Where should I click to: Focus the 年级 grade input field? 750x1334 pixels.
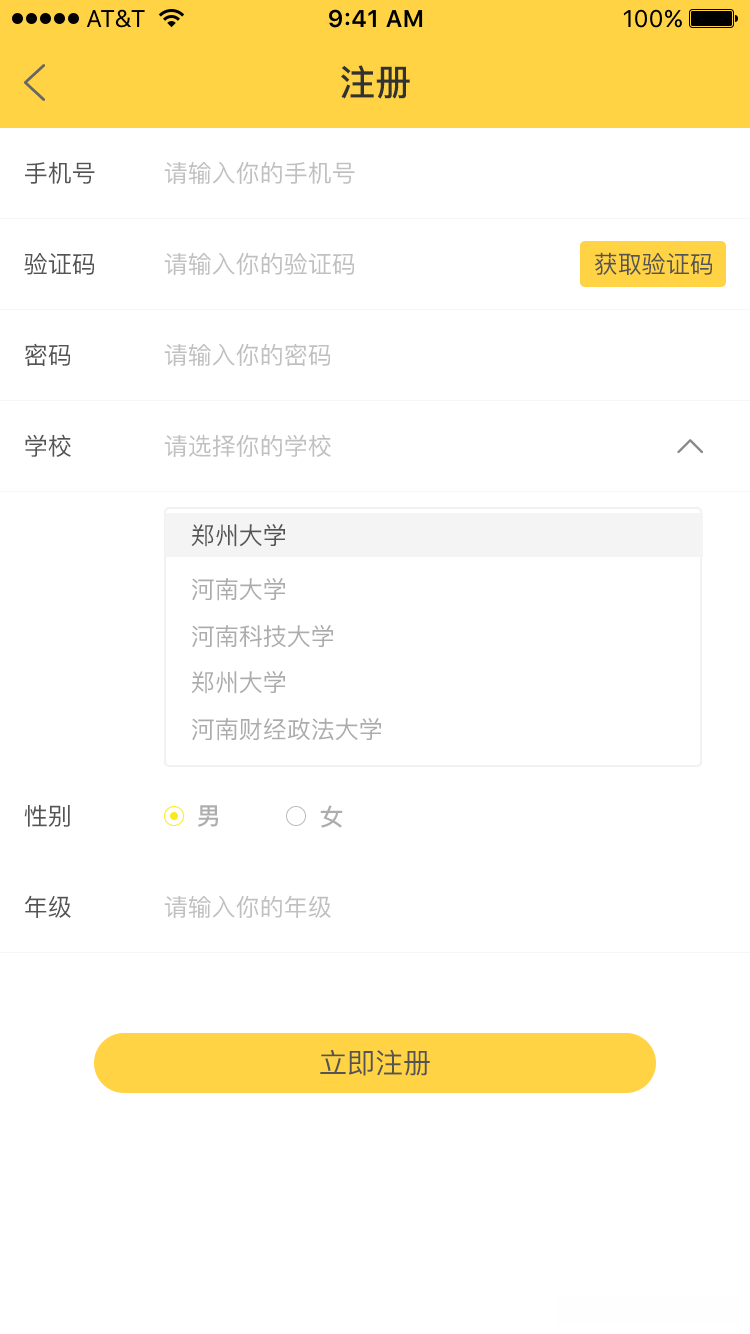(400, 908)
